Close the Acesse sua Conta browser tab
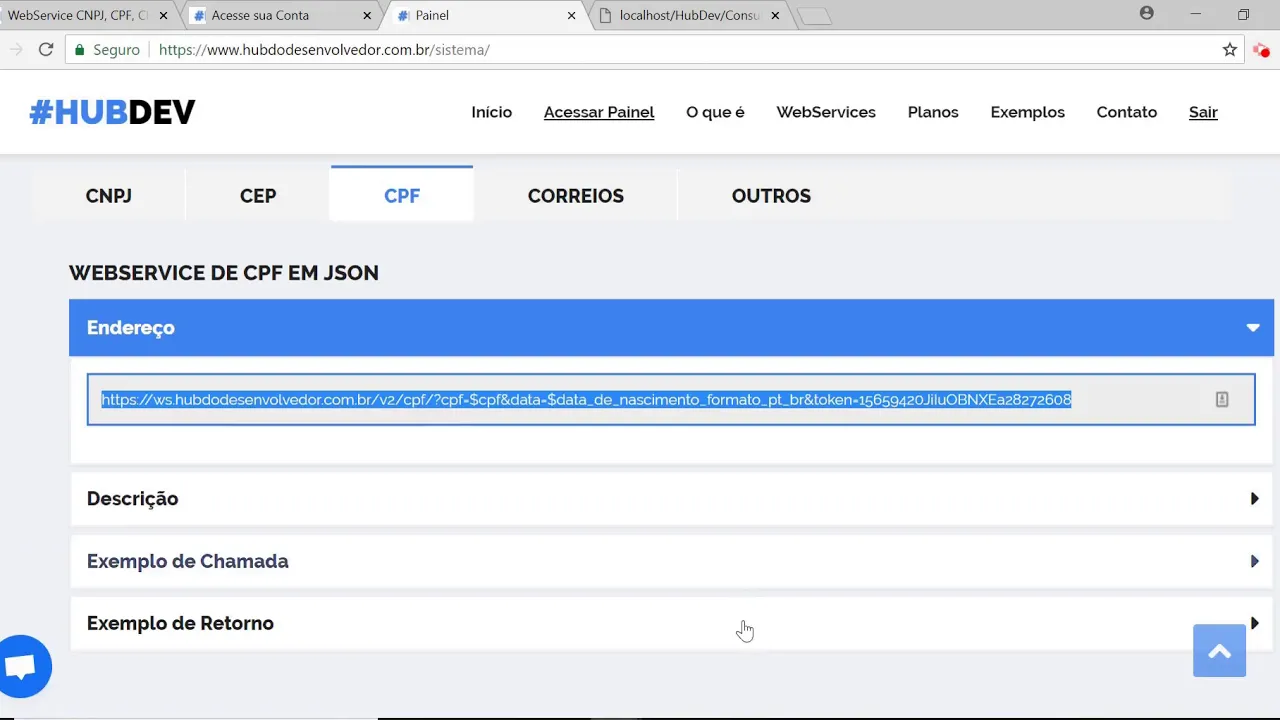 pyautogui.click(x=367, y=16)
